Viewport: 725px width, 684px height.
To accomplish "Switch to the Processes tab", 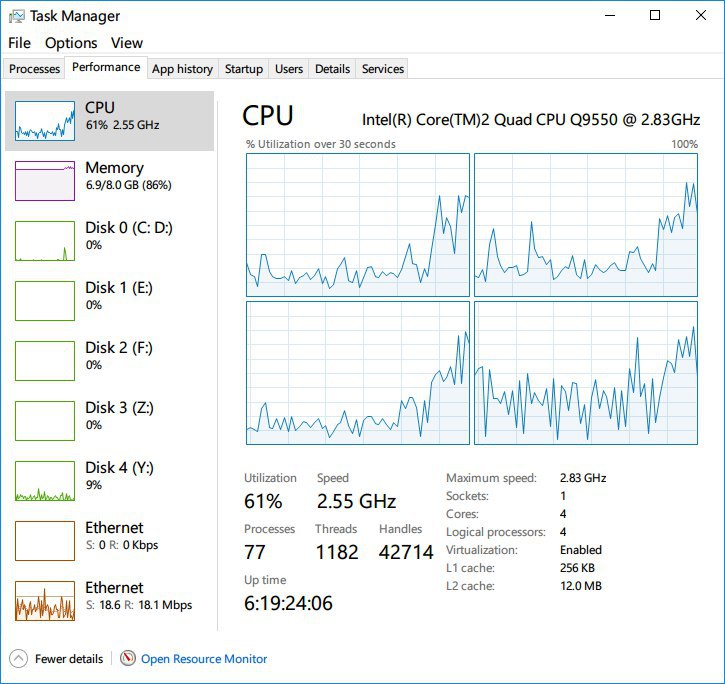I will [x=35, y=69].
